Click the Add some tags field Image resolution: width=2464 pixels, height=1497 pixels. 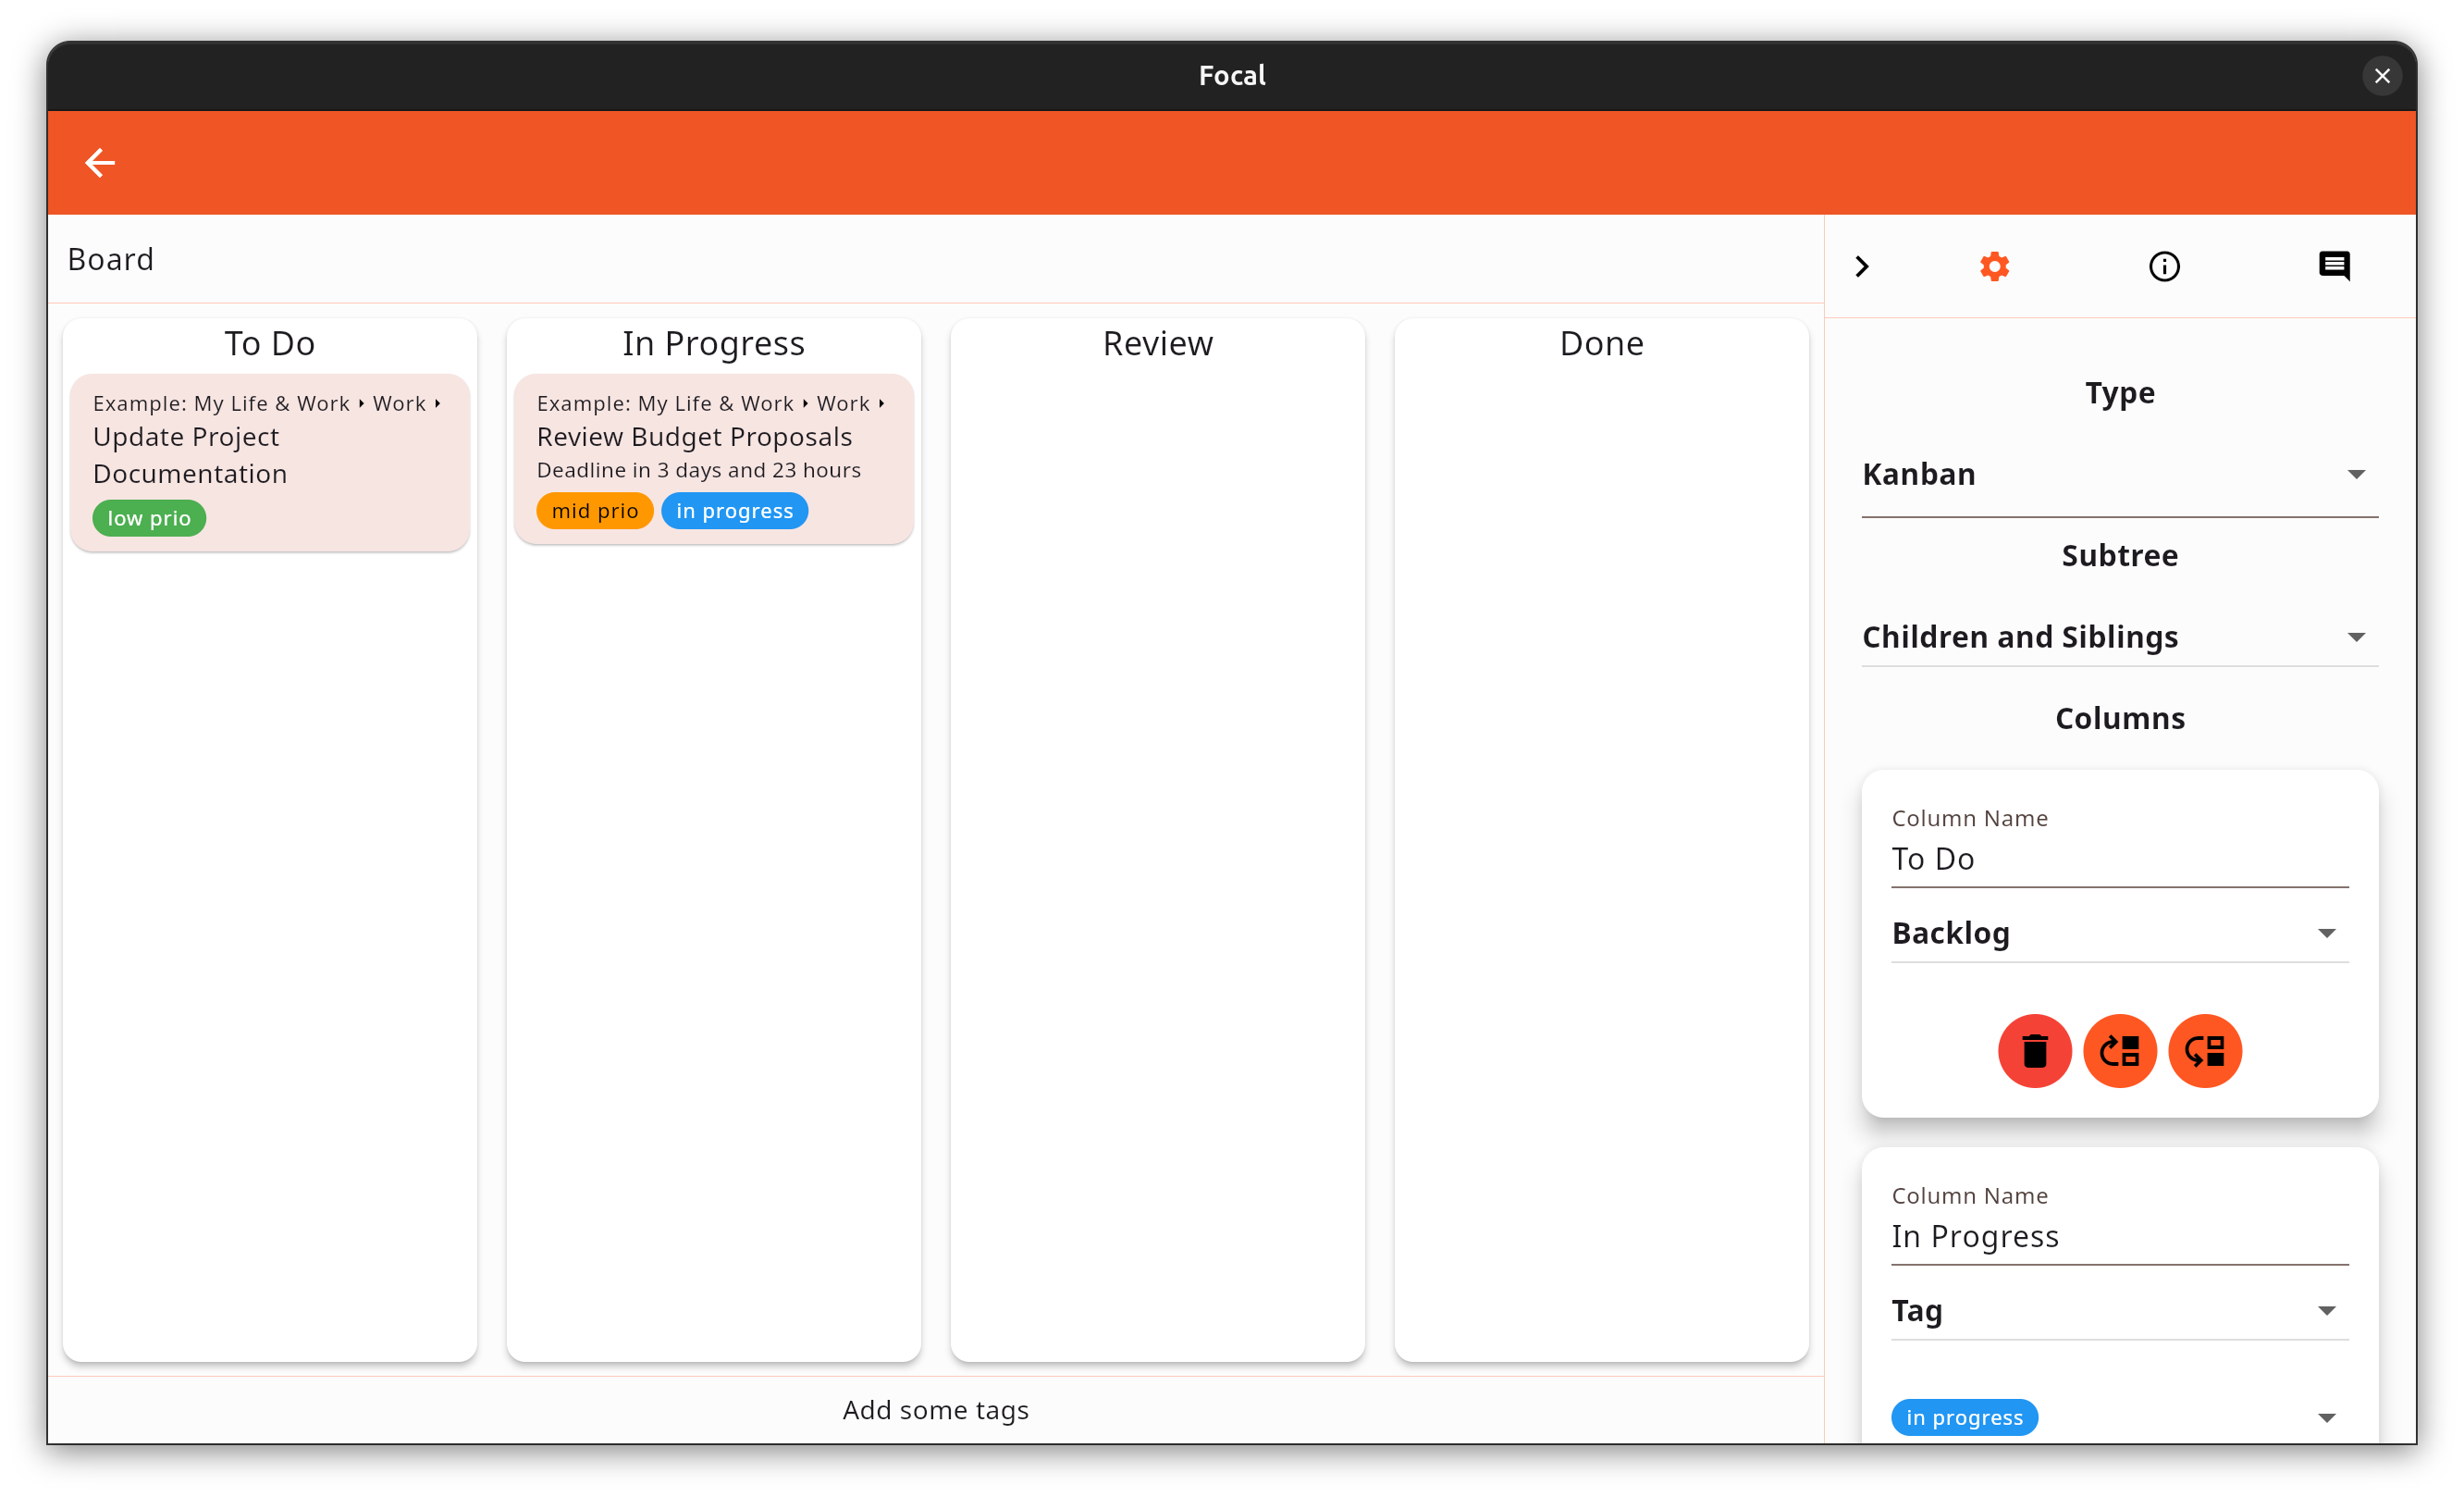click(x=936, y=1410)
